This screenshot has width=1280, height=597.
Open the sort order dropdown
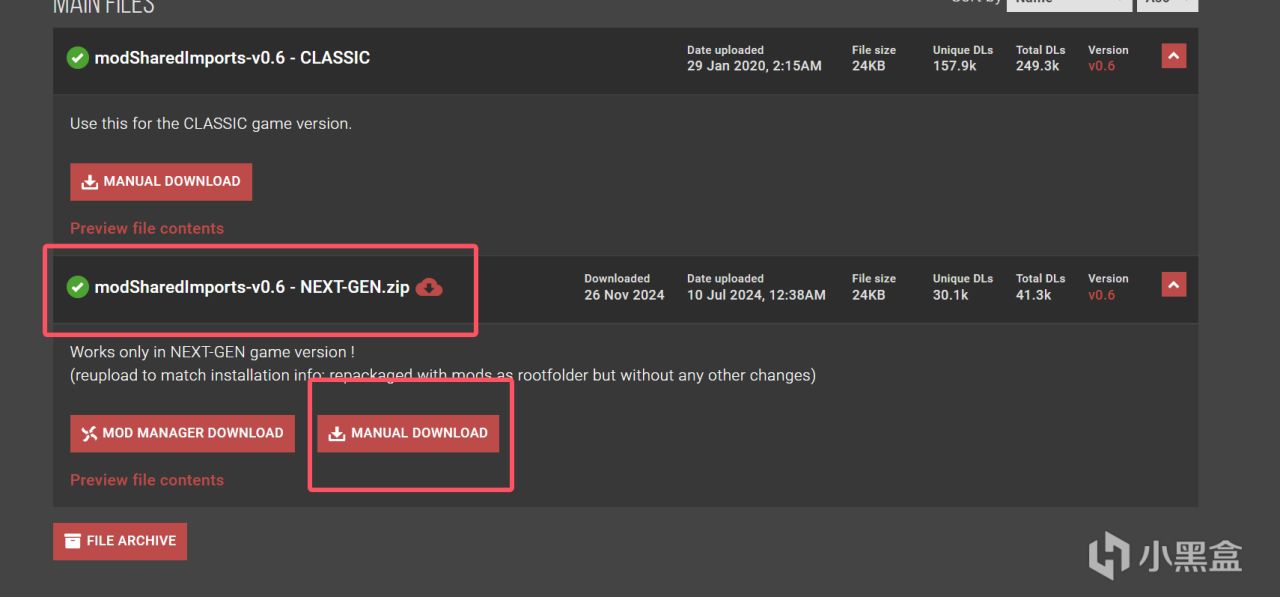point(1167,3)
